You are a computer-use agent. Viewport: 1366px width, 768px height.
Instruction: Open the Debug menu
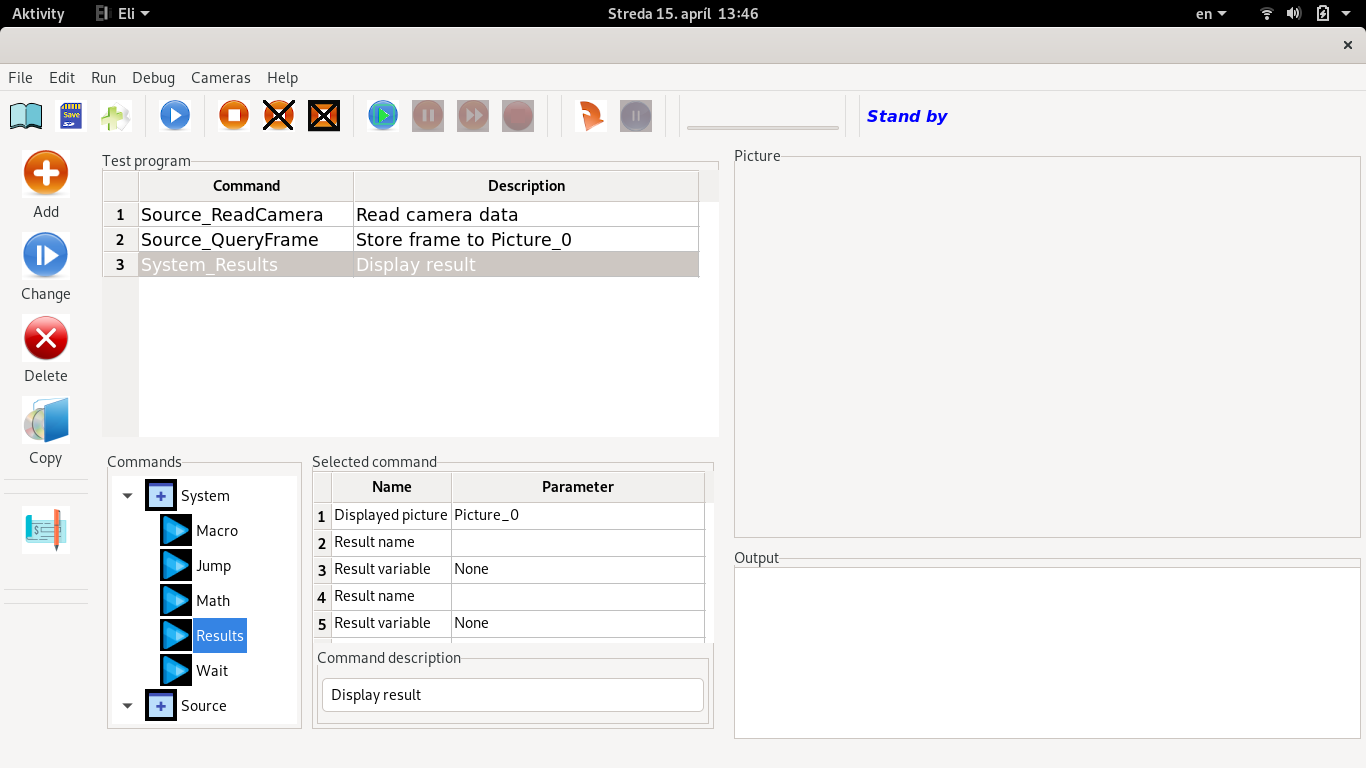(x=153, y=78)
